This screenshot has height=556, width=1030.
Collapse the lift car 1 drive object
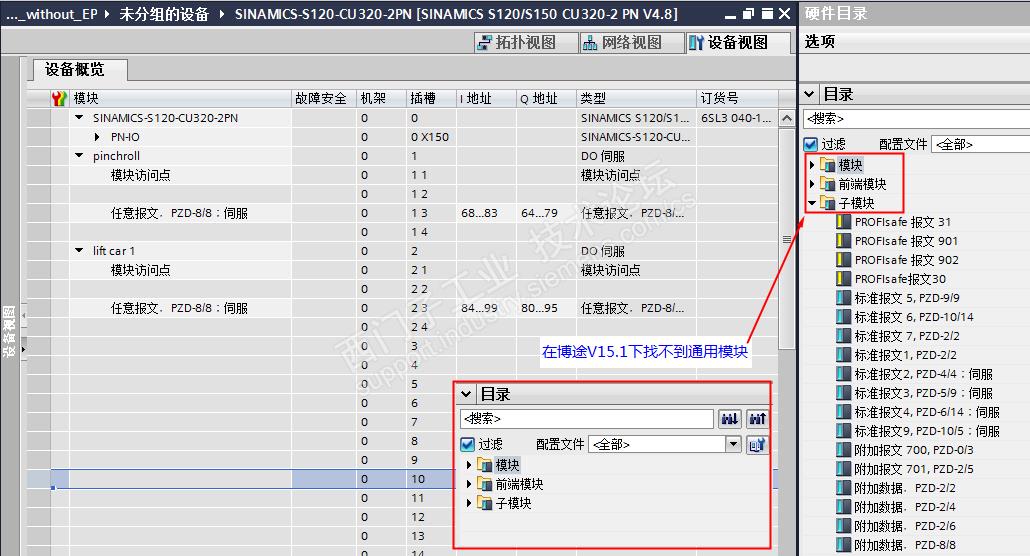point(79,250)
